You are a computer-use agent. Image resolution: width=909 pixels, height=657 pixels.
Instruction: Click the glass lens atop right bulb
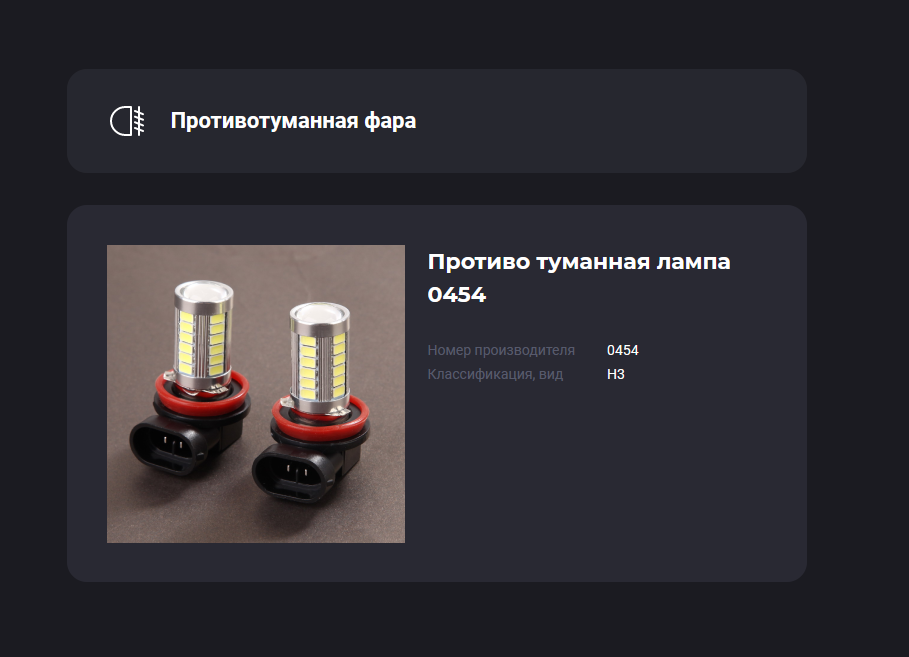319,314
